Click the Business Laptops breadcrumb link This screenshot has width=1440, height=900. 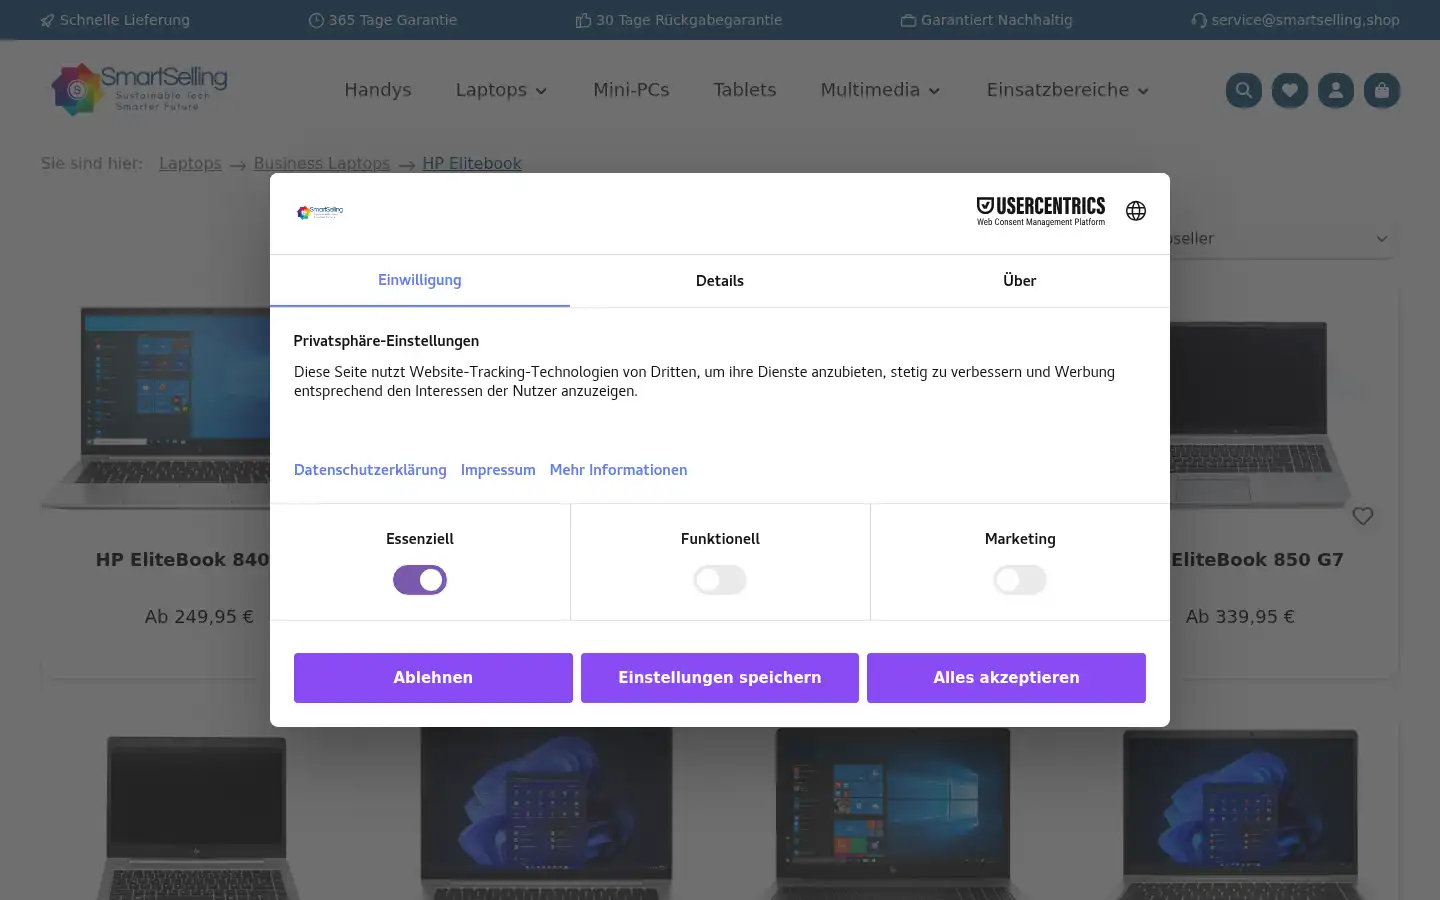tap(322, 163)
